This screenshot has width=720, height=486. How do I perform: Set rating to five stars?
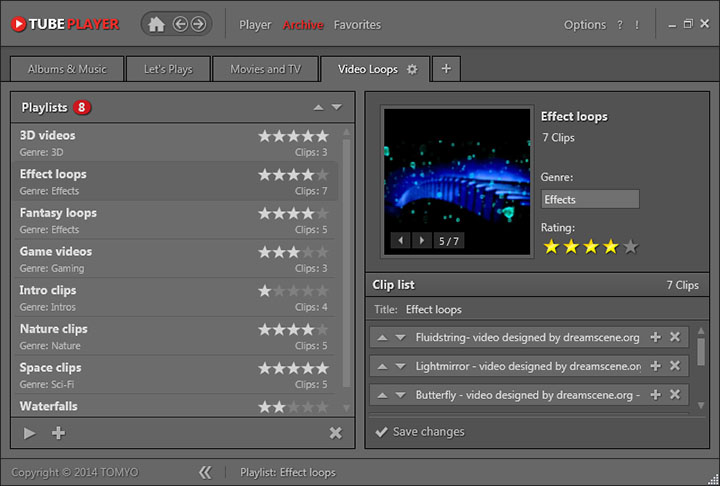630,247
